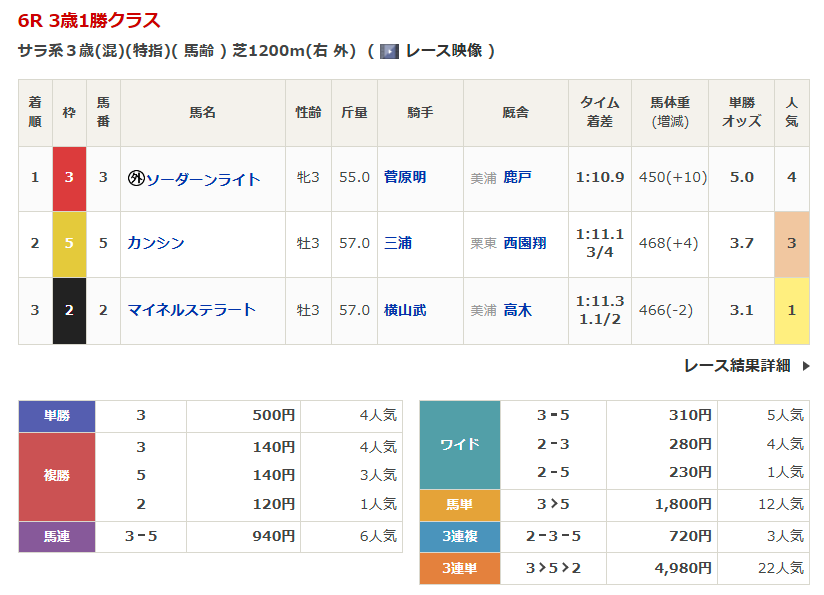This screenshot has width=824, height=595.
Task: Open horse カンシン page
Action: coord(156,243)
